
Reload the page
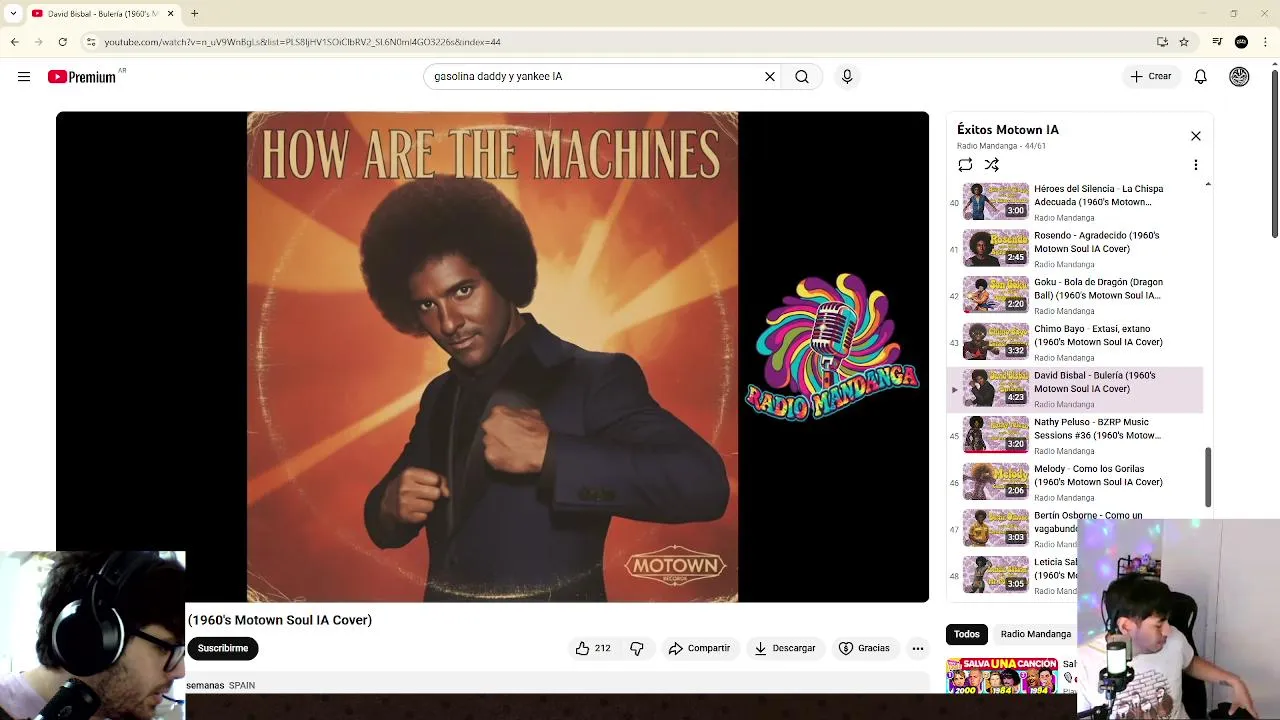pos(62,42)
